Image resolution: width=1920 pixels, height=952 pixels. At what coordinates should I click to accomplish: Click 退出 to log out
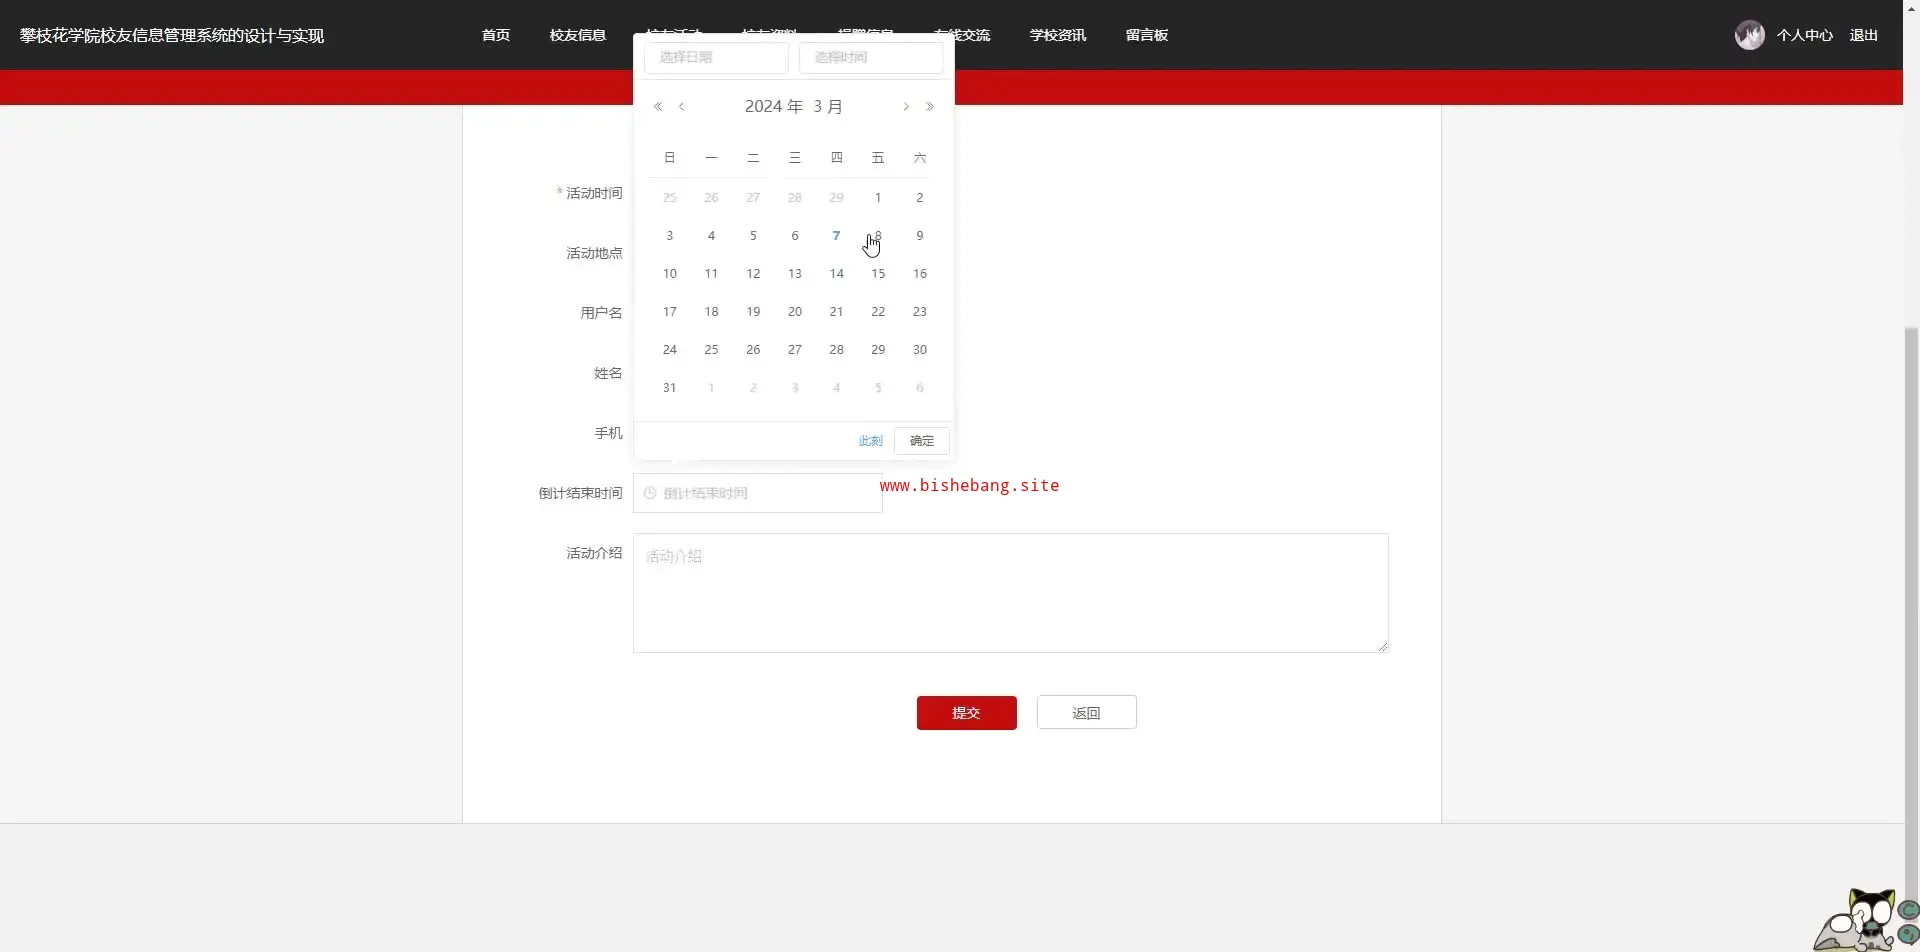coord(1864,35)
